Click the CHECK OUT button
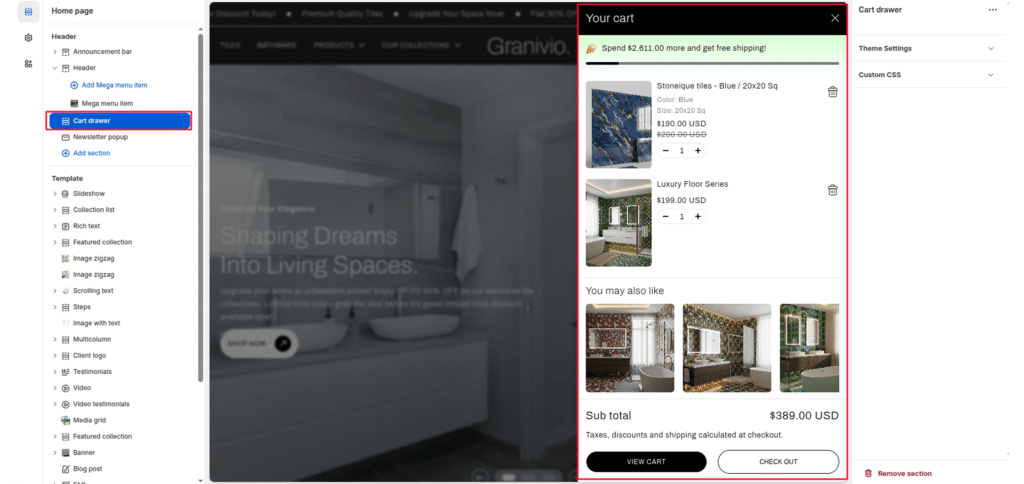The image size is (1024, 484). [778, 462]
